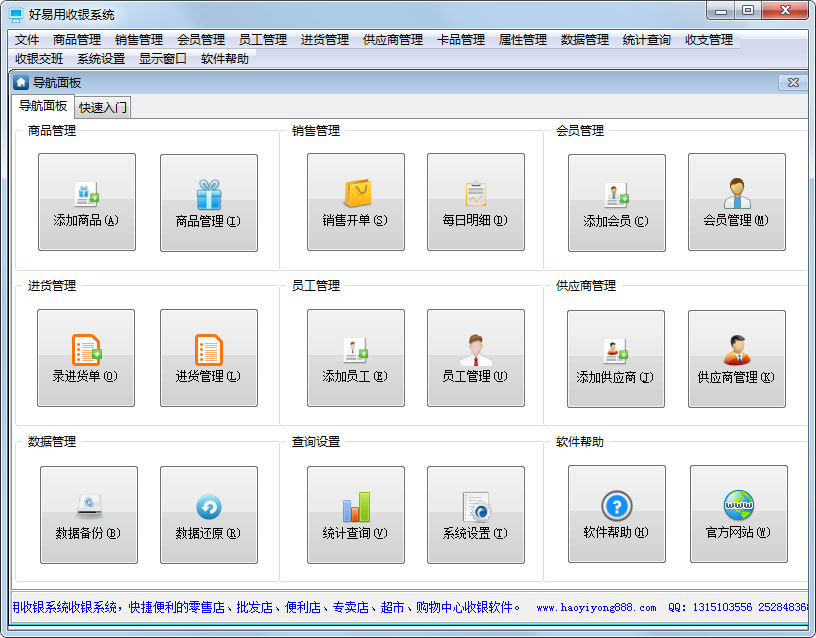Image resolution: width=816 pixels, height=638 pixels.
Task: Visit 官方网站(W) globe icon
Action: point(738,514)
